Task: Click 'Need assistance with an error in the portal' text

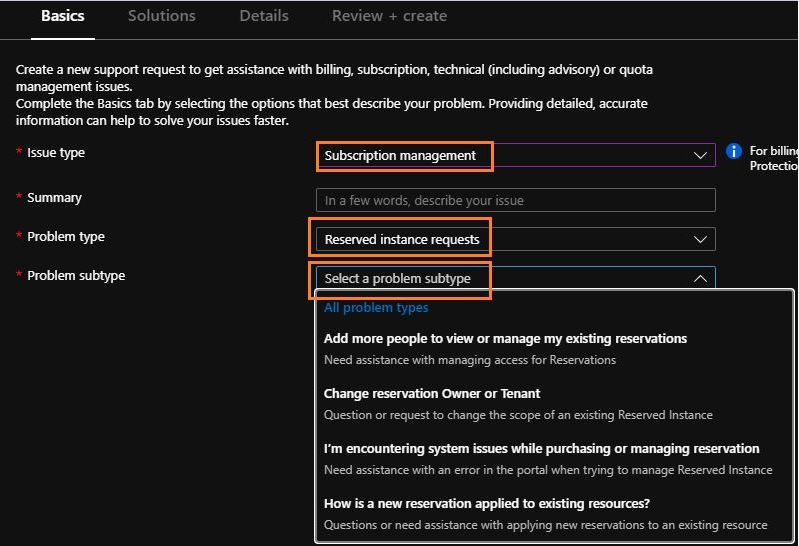Action: coord(548,470)
